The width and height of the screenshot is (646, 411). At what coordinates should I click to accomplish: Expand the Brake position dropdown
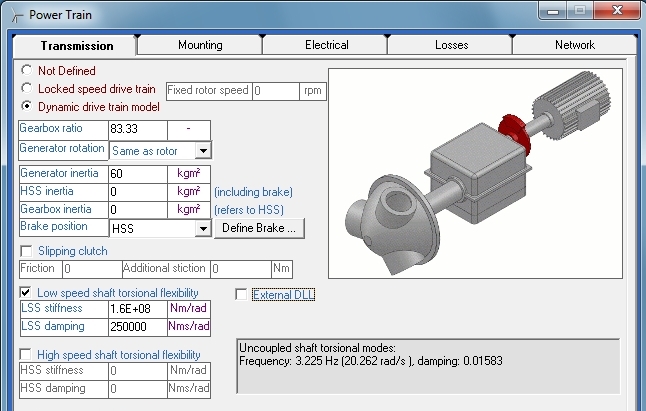tap(202, 228)
